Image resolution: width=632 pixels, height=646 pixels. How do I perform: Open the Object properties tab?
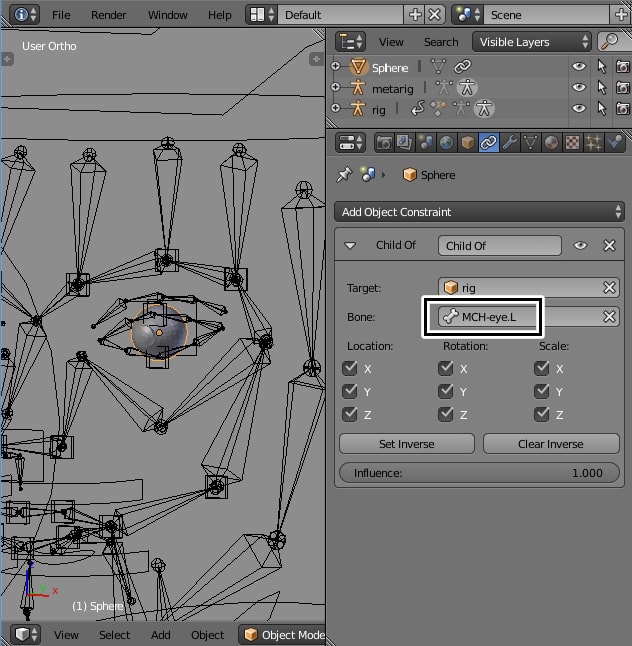[x=468, y=143]
